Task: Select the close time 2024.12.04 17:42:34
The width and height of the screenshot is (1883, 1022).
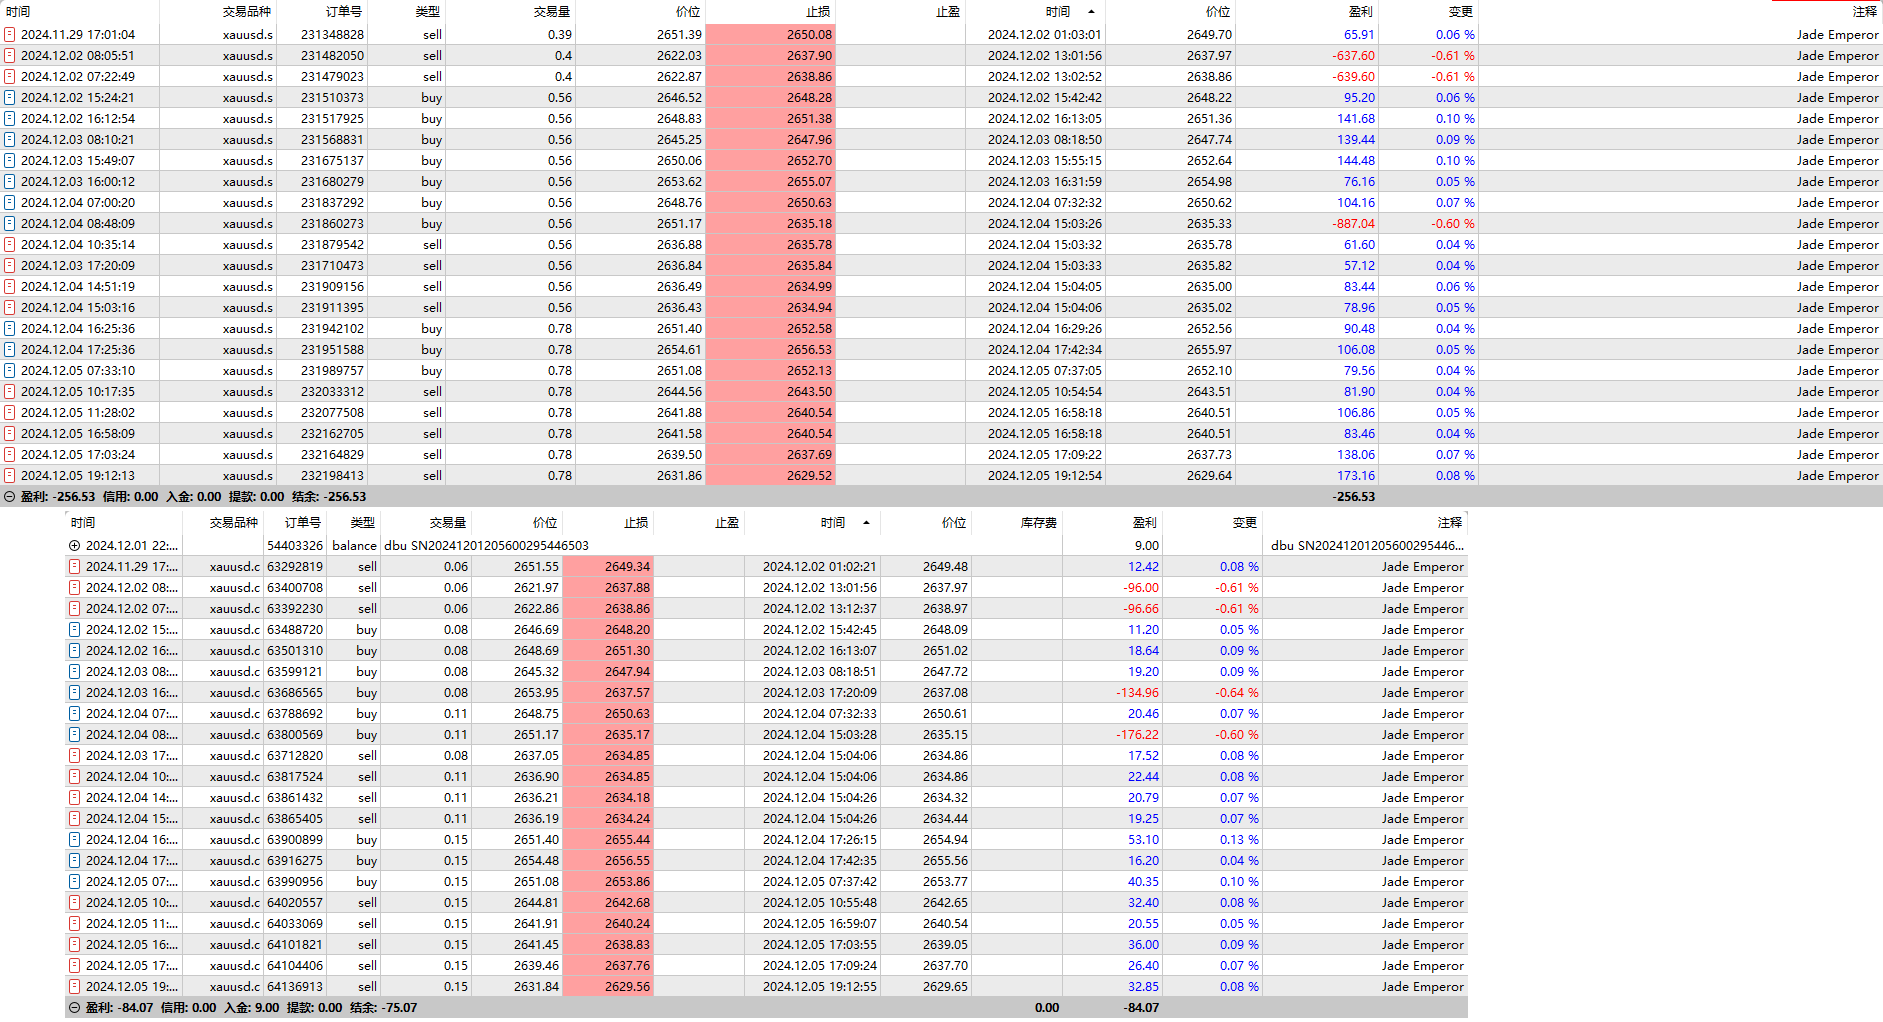Action: pyautogui.click(x=1045, y=349)
